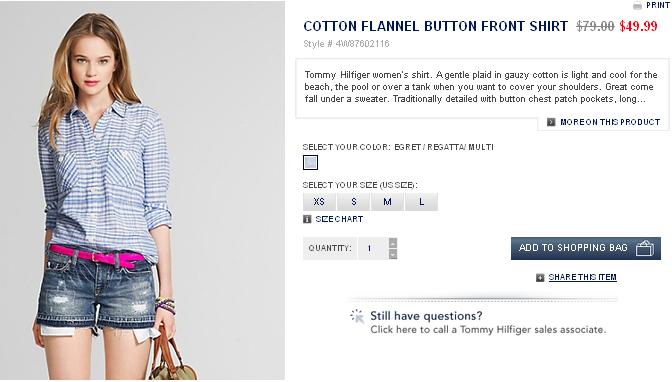Click the plus icon beside Share This Item
The image size is (672, 382).
540,277
